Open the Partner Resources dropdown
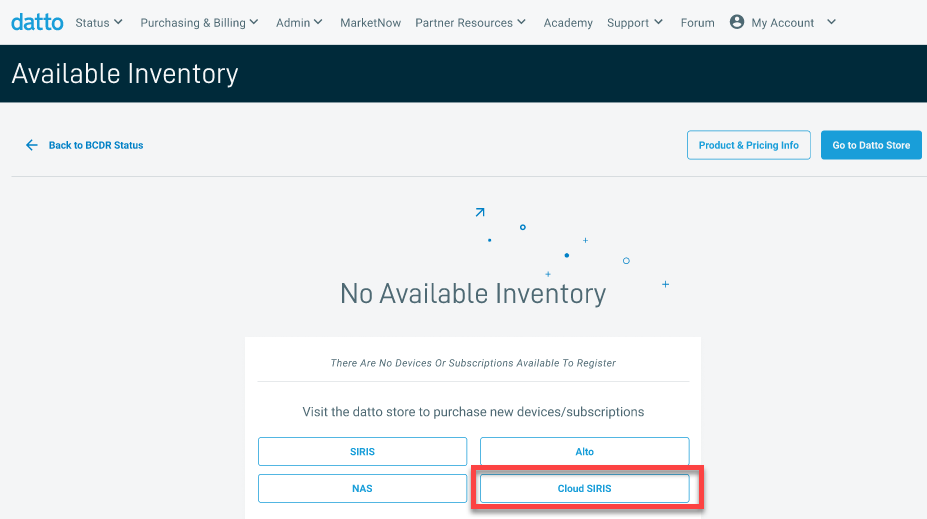The height and width of the screenshot is (519, 927). click(x=470, y=22)
